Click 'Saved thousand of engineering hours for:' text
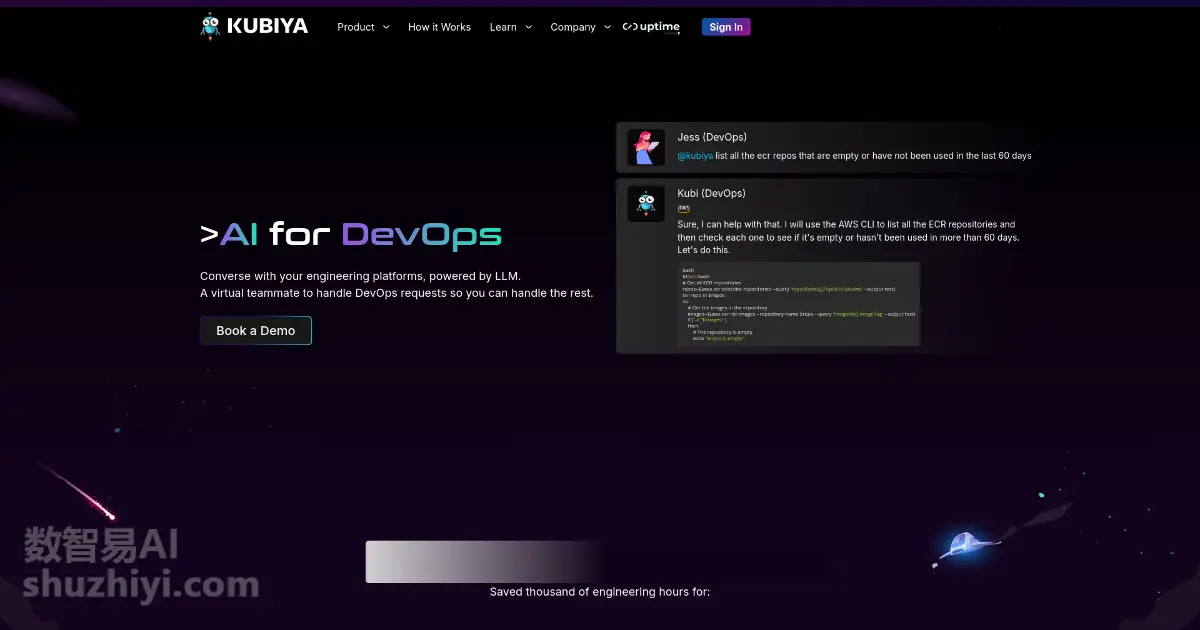The image size is (1200, 630). pos(600,592)
